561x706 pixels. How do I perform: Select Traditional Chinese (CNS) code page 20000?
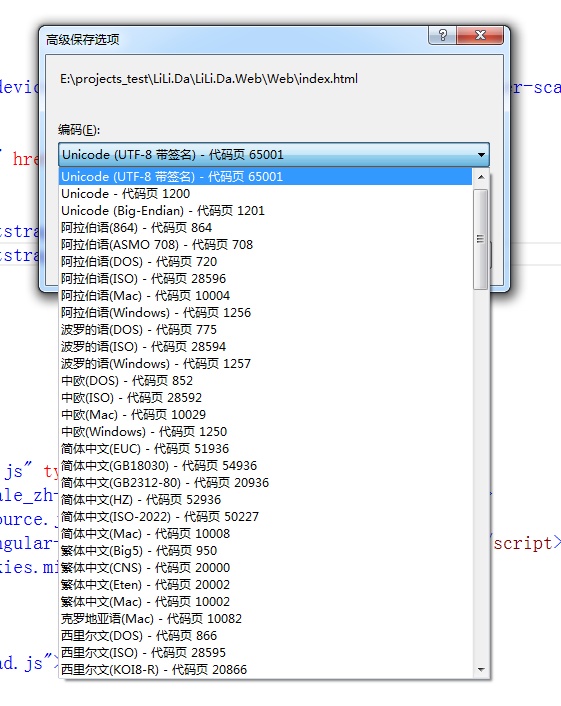(x=266, y=568)
